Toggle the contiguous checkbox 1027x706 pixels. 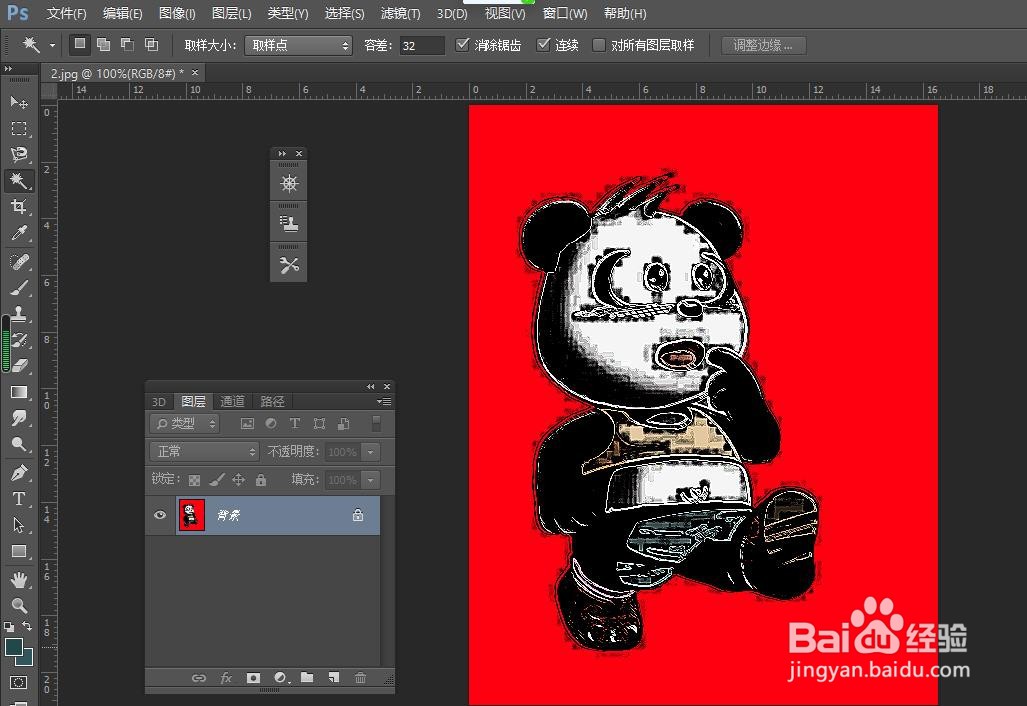tap(543, 45)
